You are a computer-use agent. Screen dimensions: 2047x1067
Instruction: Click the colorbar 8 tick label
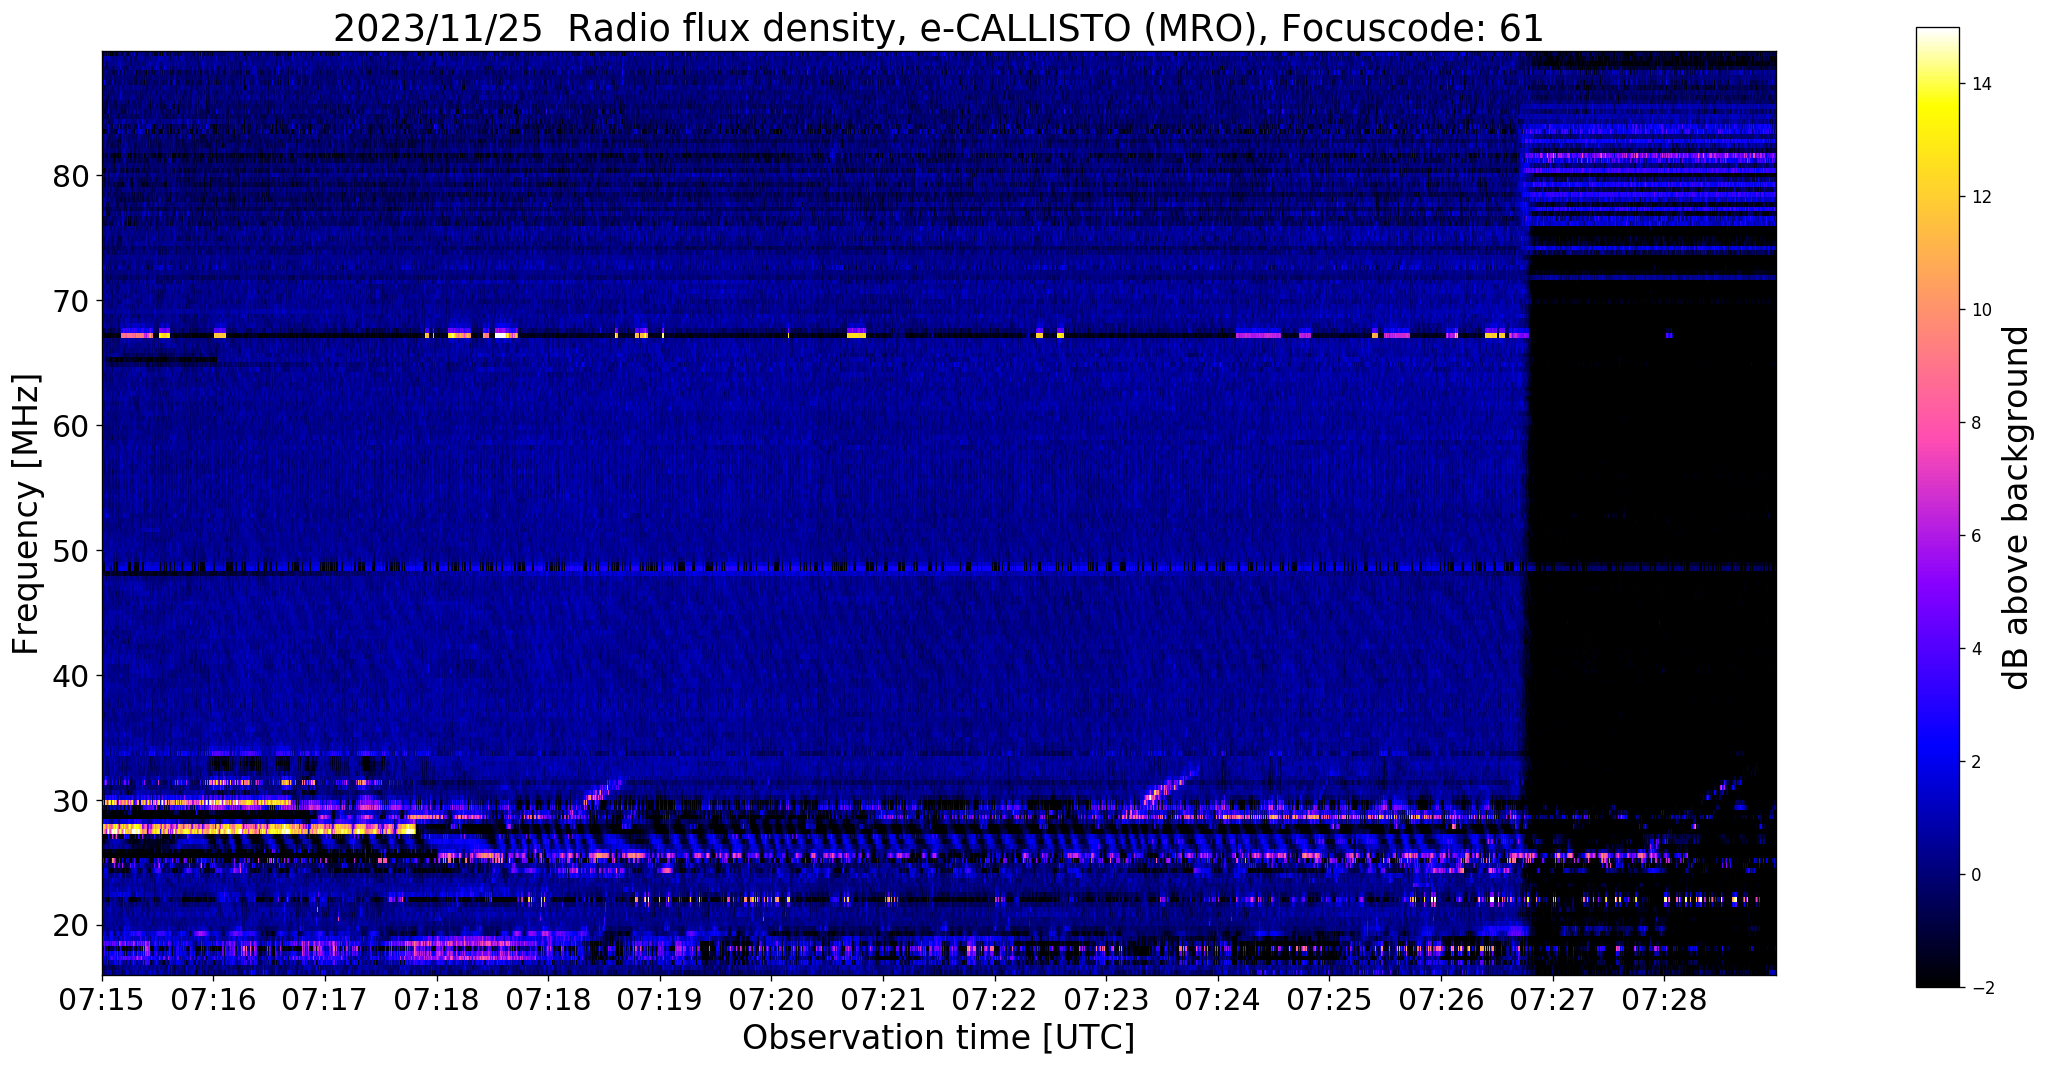1976,423
